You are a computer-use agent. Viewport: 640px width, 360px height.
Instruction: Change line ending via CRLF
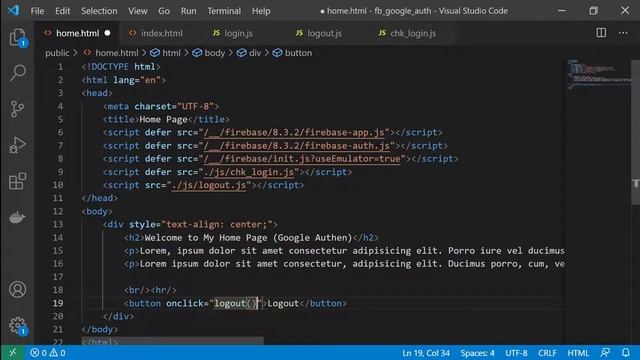[x=547, y=353]
